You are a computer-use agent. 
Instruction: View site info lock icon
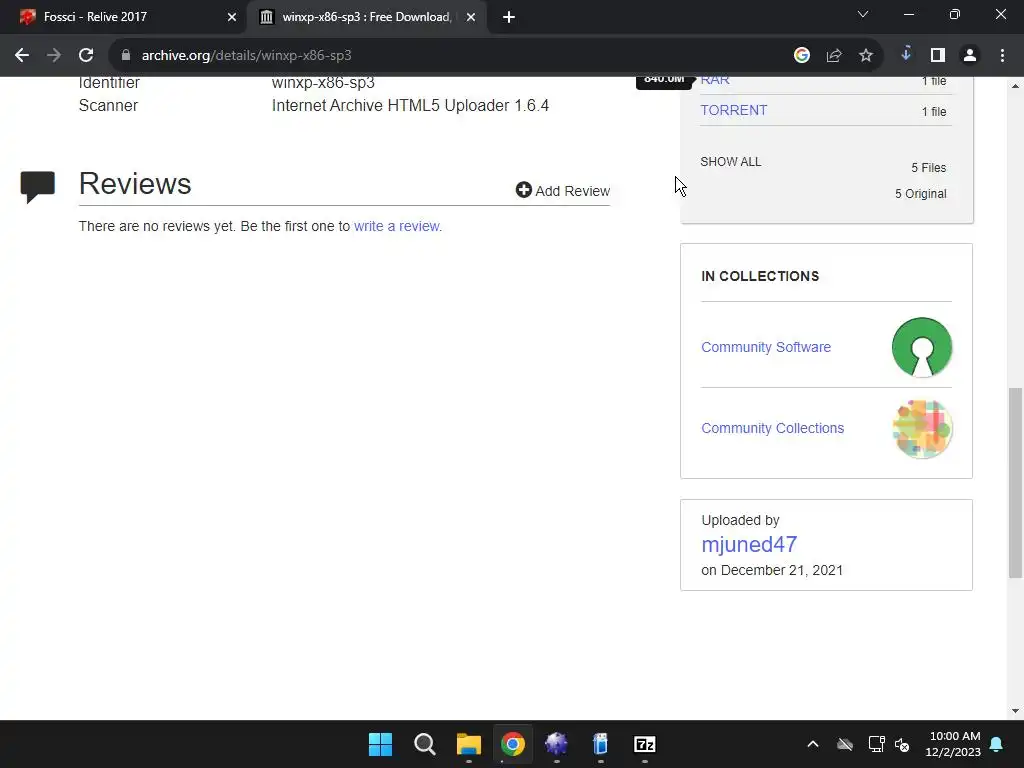(126, 55)
